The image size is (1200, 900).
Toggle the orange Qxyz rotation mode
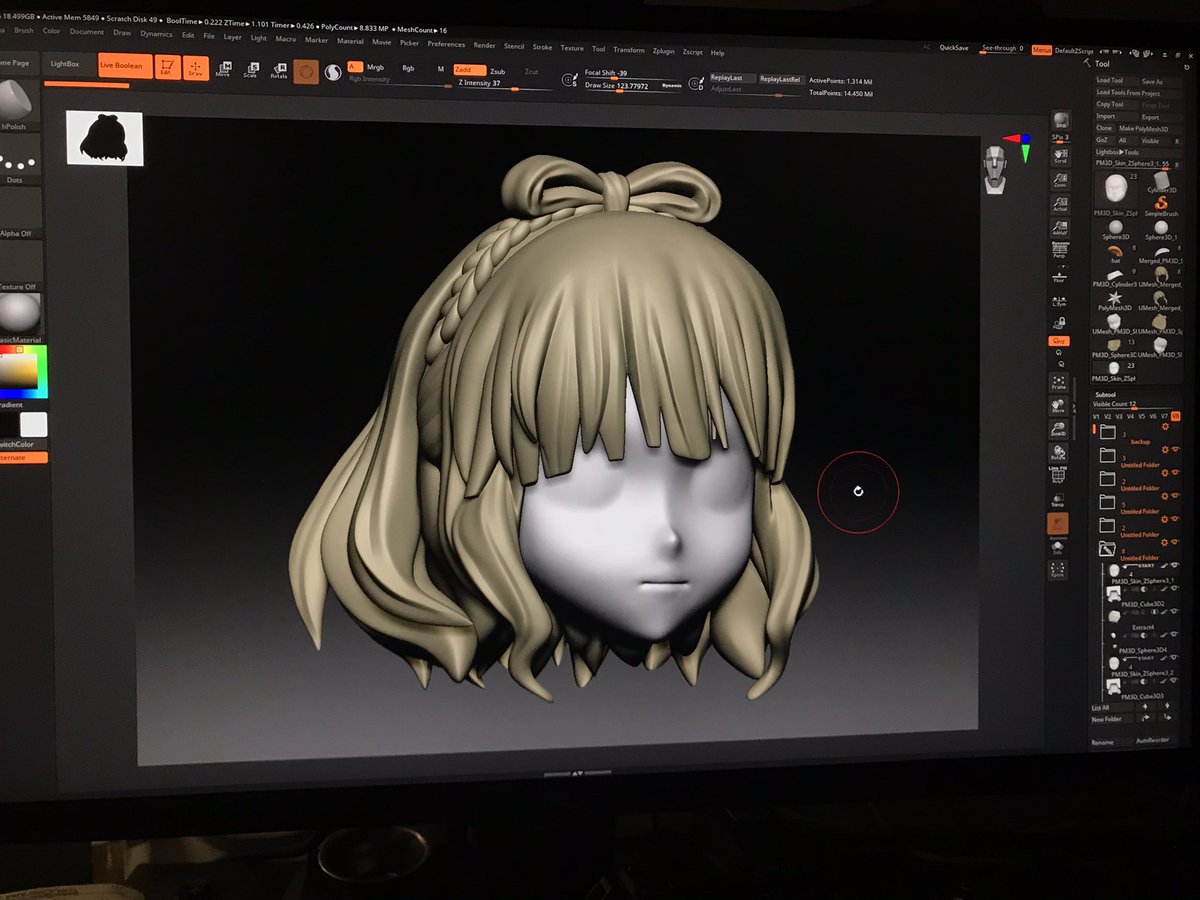pos(1058,342)
